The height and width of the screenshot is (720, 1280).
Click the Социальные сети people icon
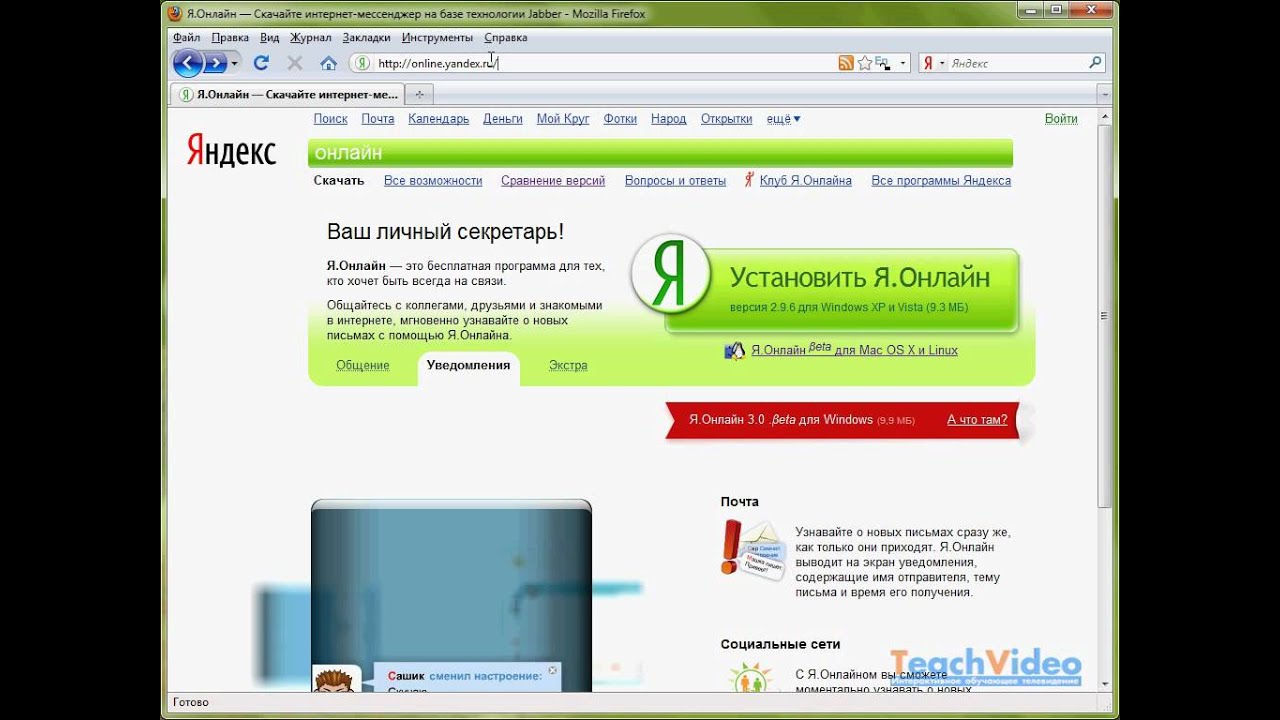[x=750, y=677]
